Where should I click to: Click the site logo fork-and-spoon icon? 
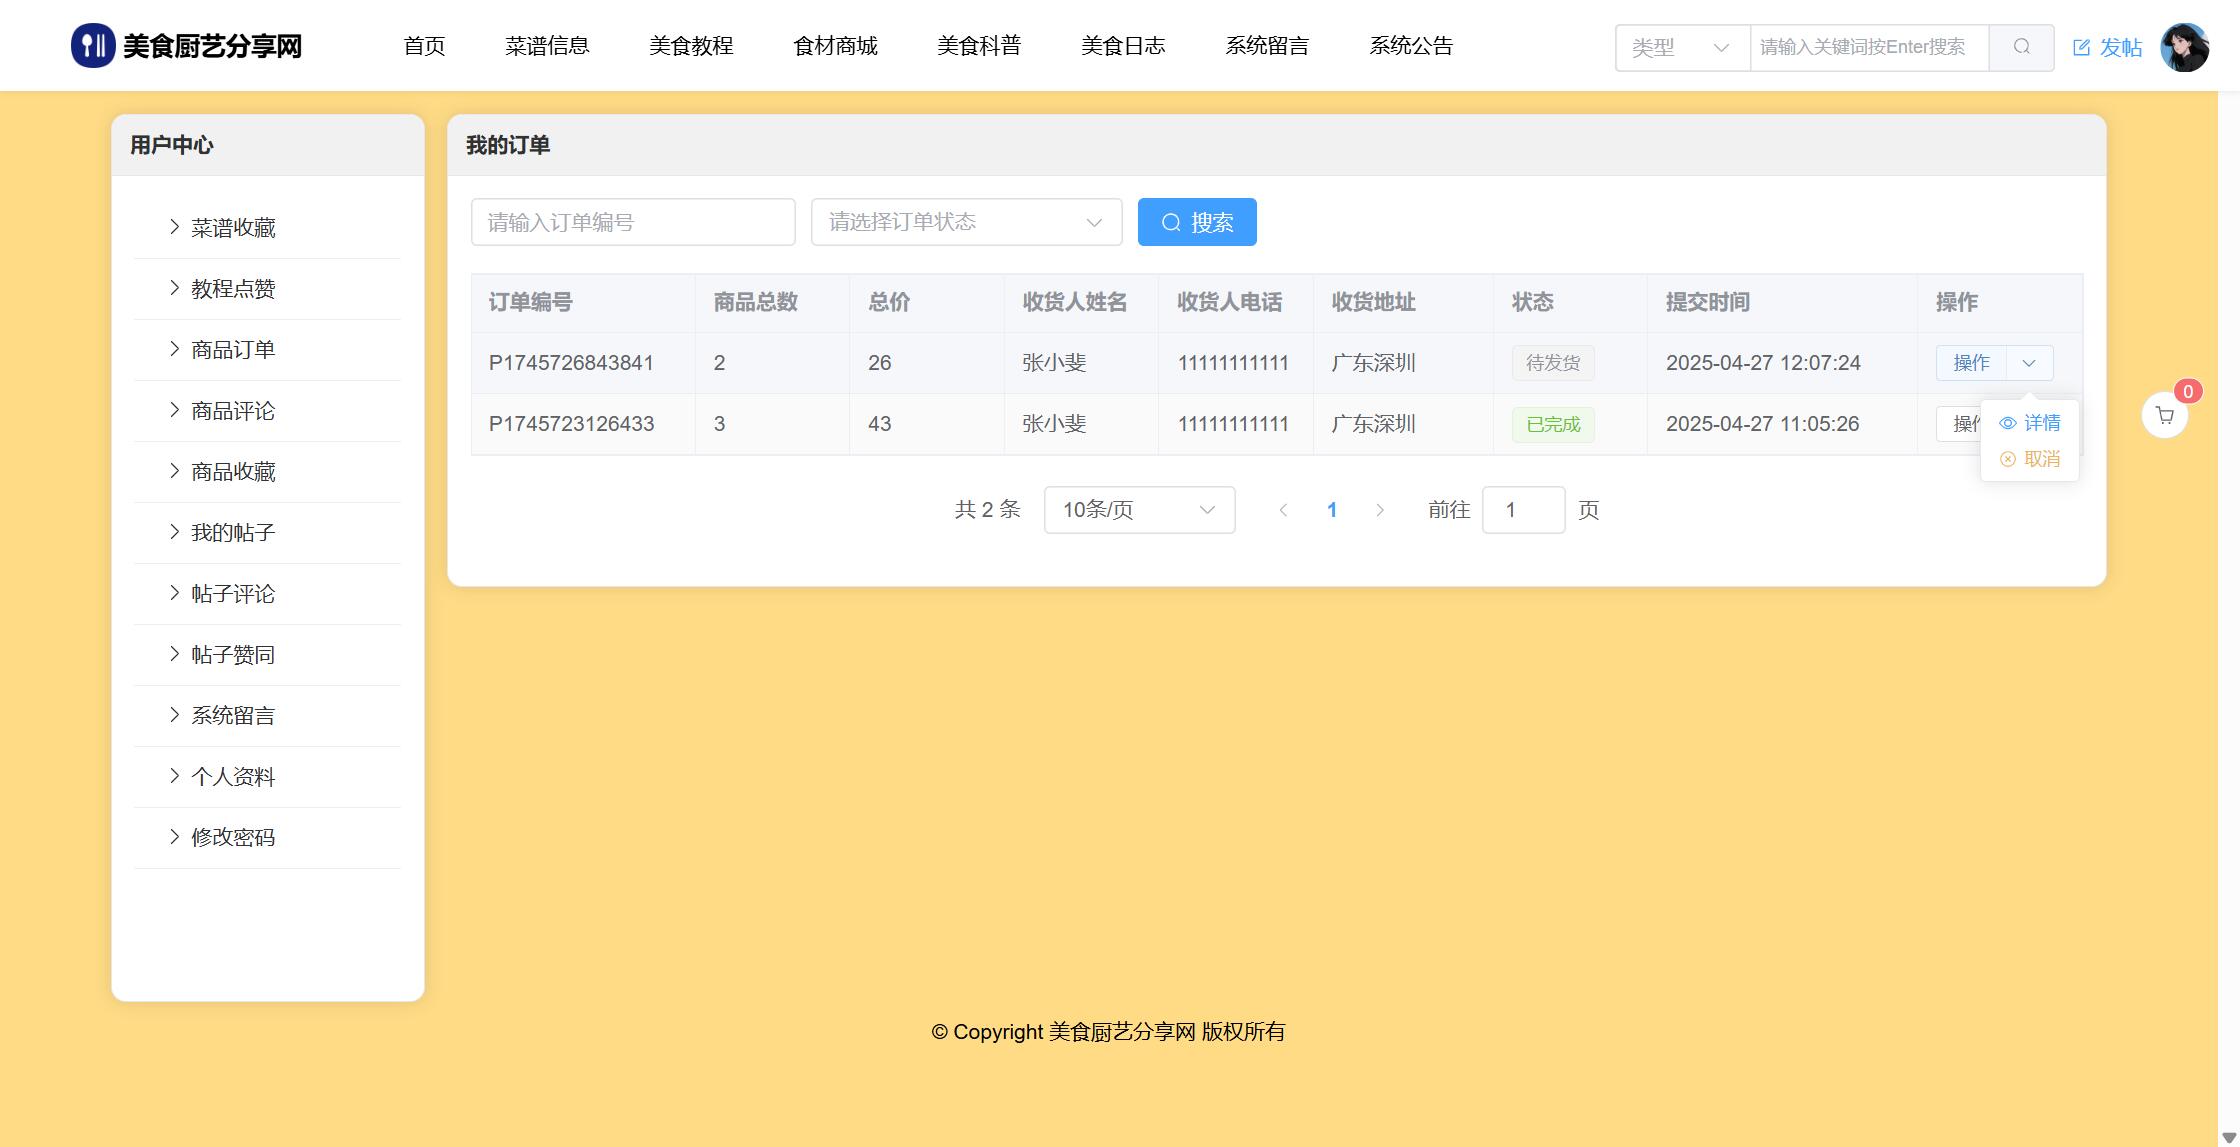click(93, 46)
